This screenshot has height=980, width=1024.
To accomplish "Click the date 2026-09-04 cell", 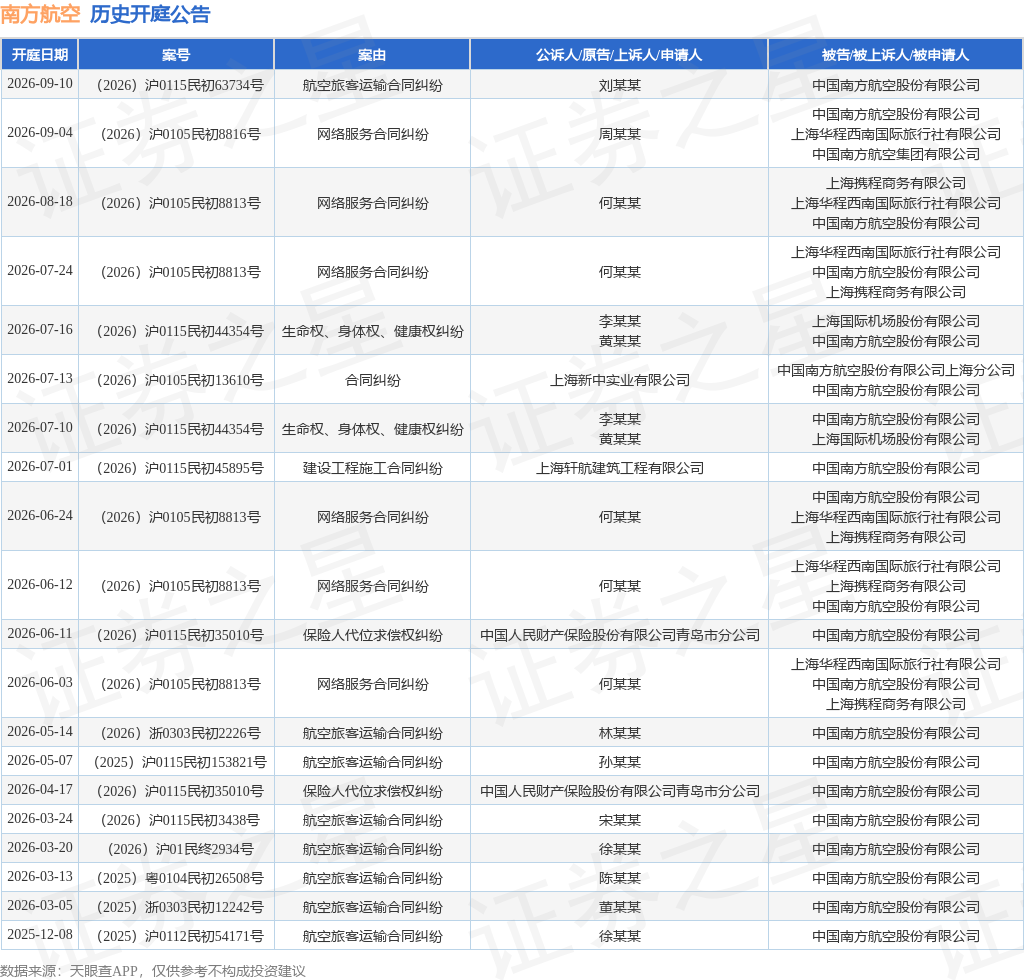I will (40, 133).
